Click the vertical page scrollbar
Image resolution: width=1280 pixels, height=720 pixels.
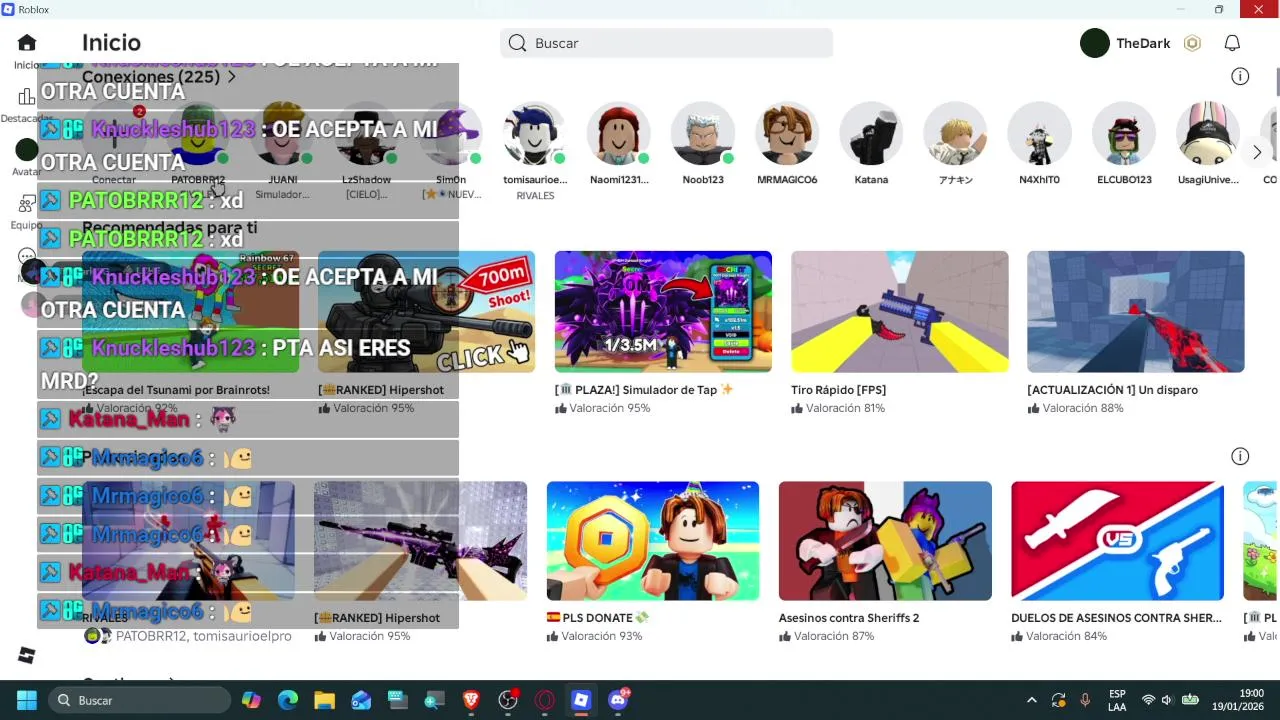(x=1277, y=80)
